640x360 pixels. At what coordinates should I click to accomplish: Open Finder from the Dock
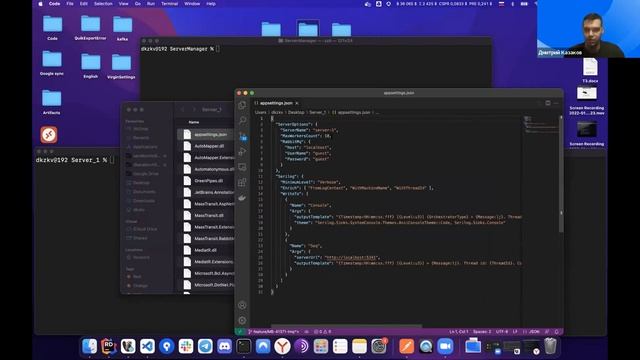tap(89, 346)
